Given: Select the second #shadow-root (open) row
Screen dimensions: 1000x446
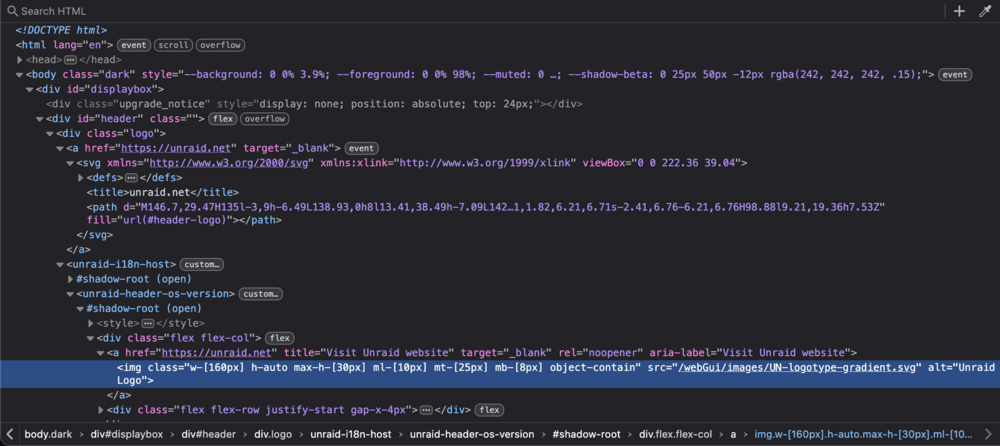Looking at the screenshot, I should tap(144, 309).
